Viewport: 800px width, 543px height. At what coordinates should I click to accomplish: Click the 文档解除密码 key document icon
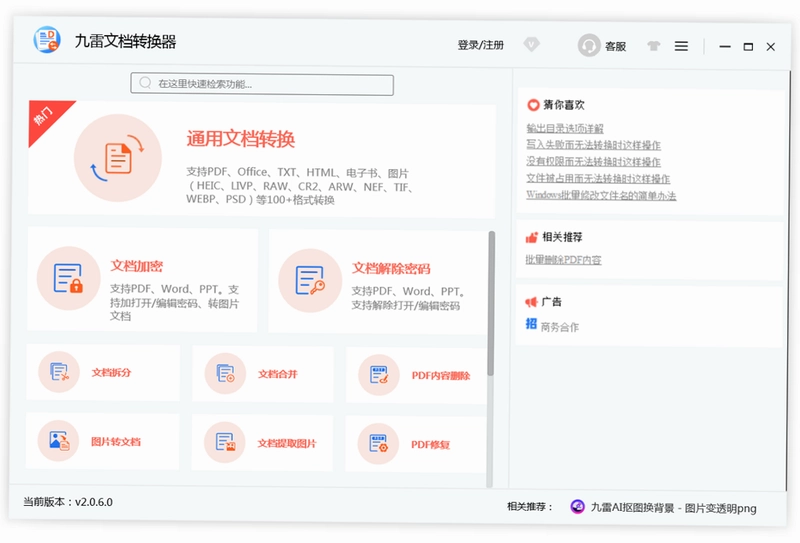310,281
